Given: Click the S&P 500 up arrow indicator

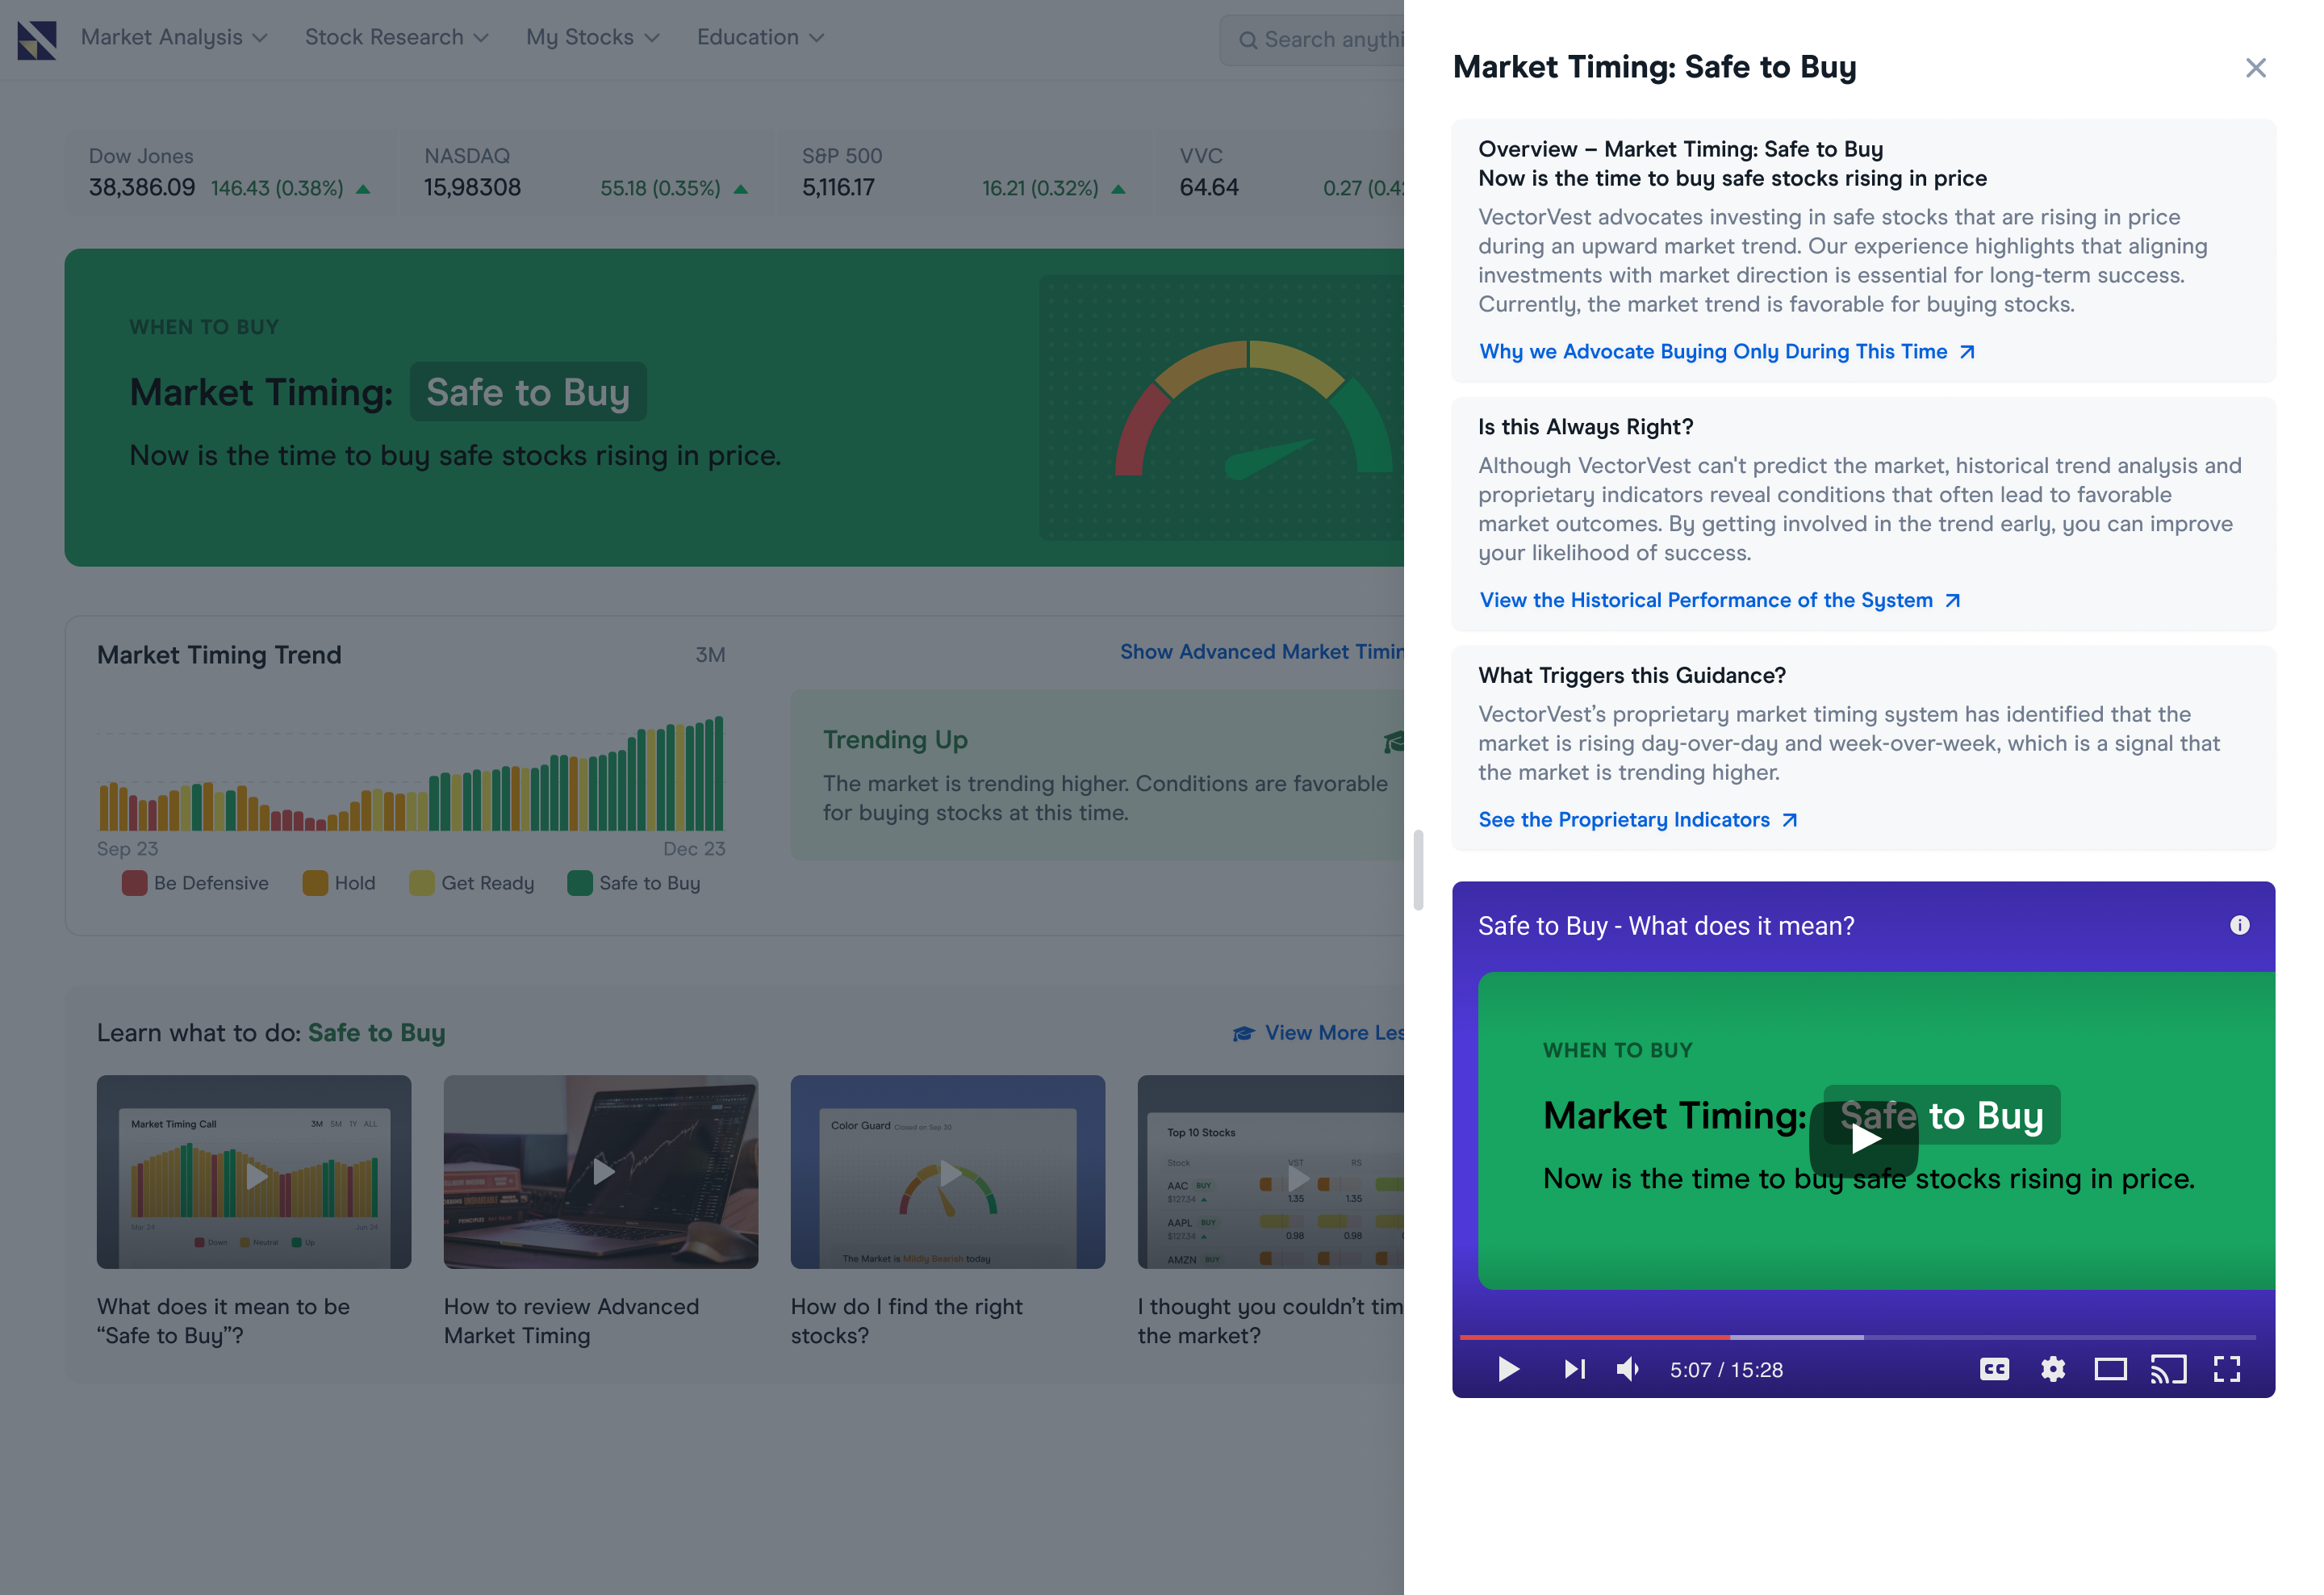Looking at the screenshot, I should (1118, 188).
